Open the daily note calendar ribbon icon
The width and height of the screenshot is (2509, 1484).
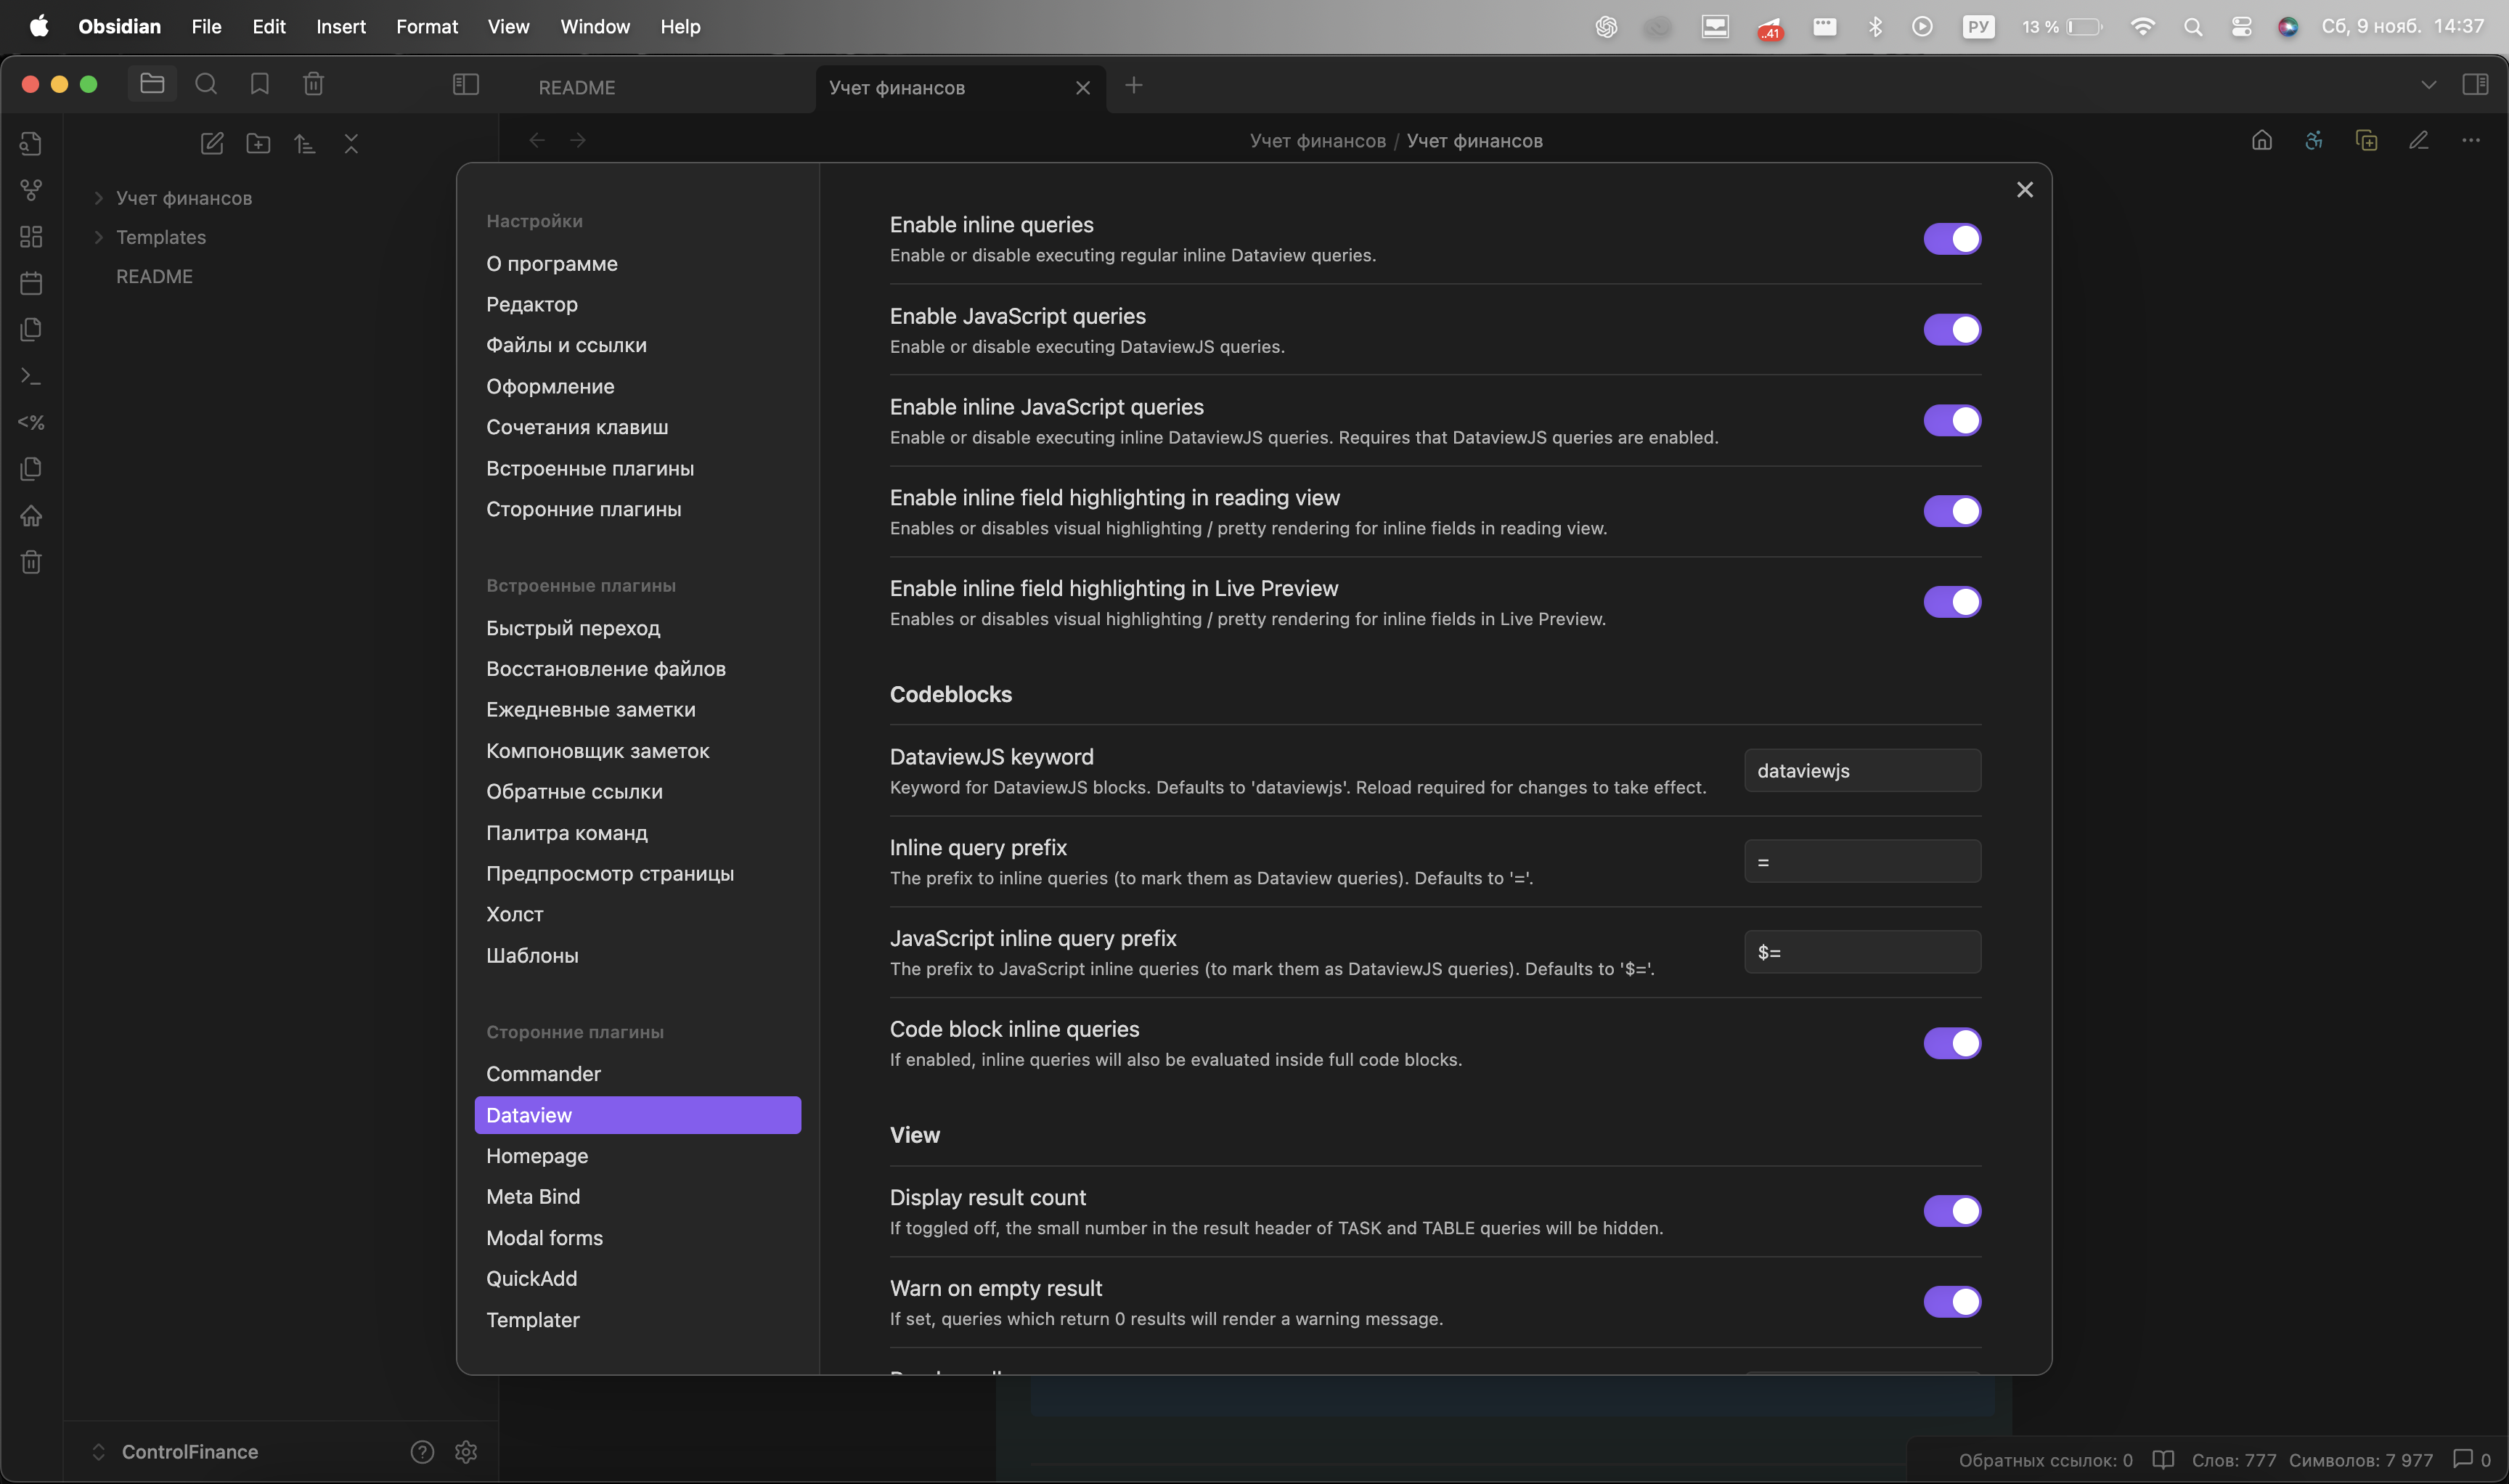pos(31,283)
